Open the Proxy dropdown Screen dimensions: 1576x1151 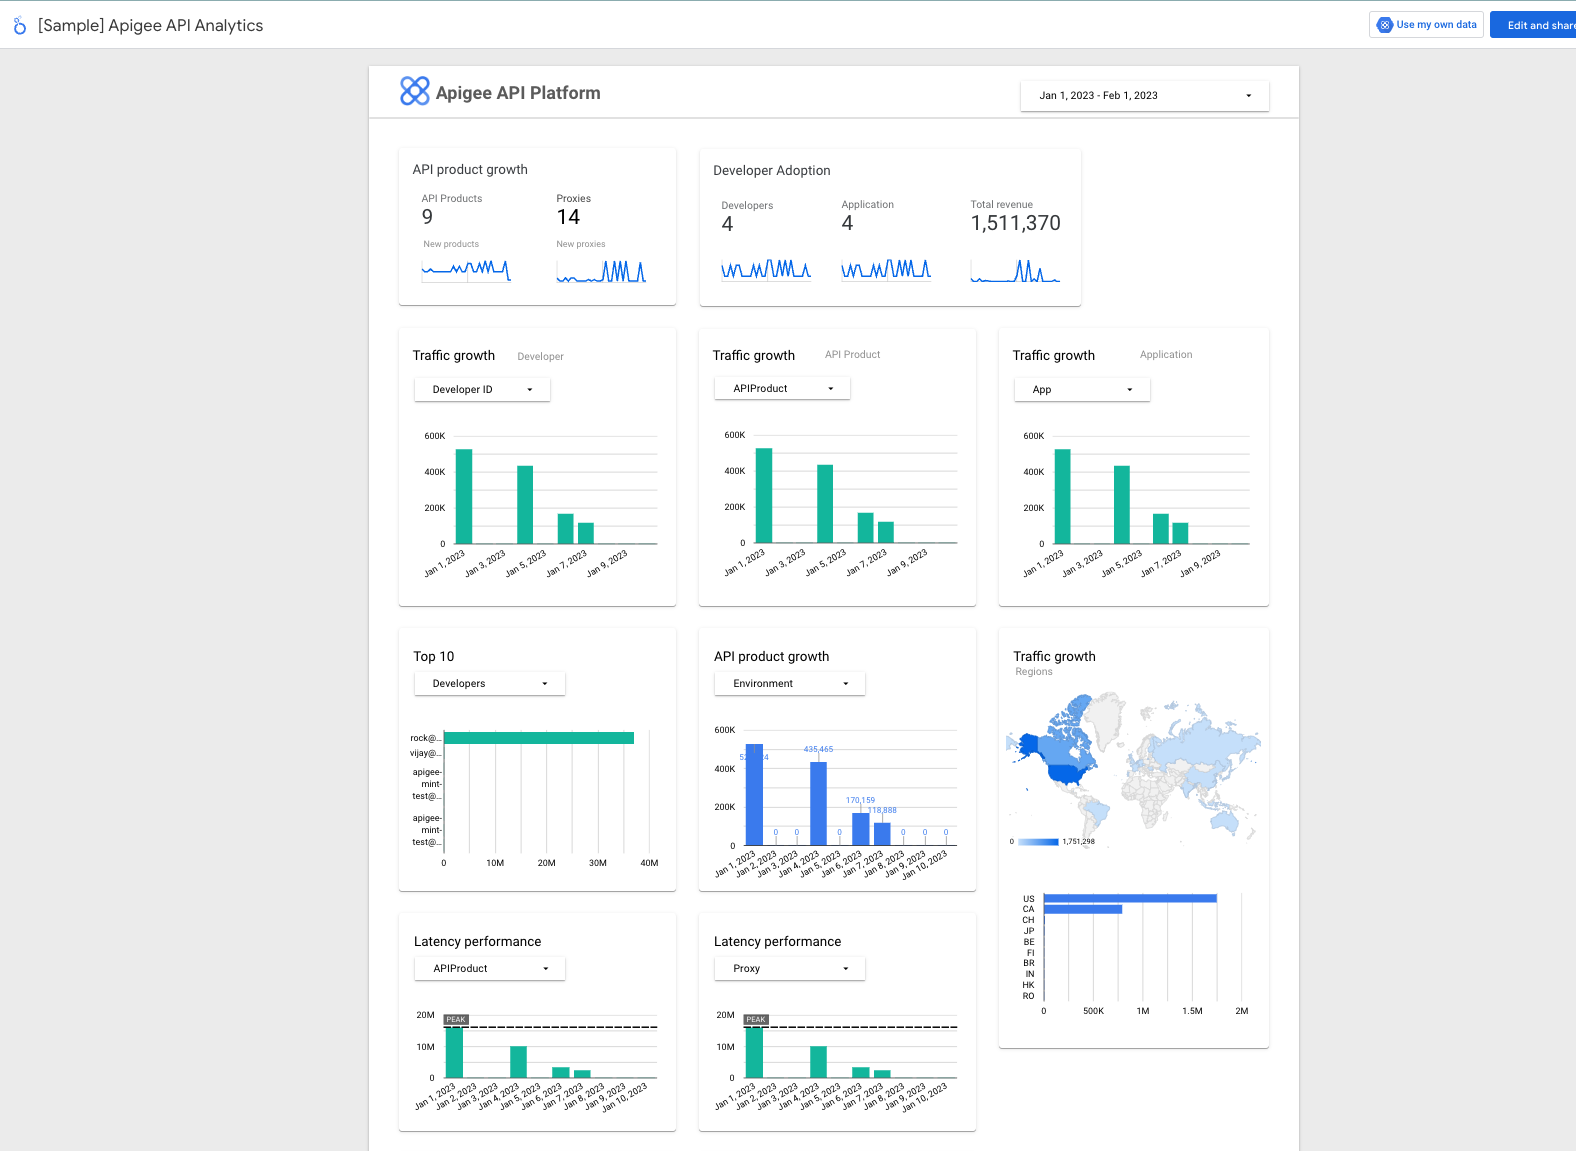[790, 969]
